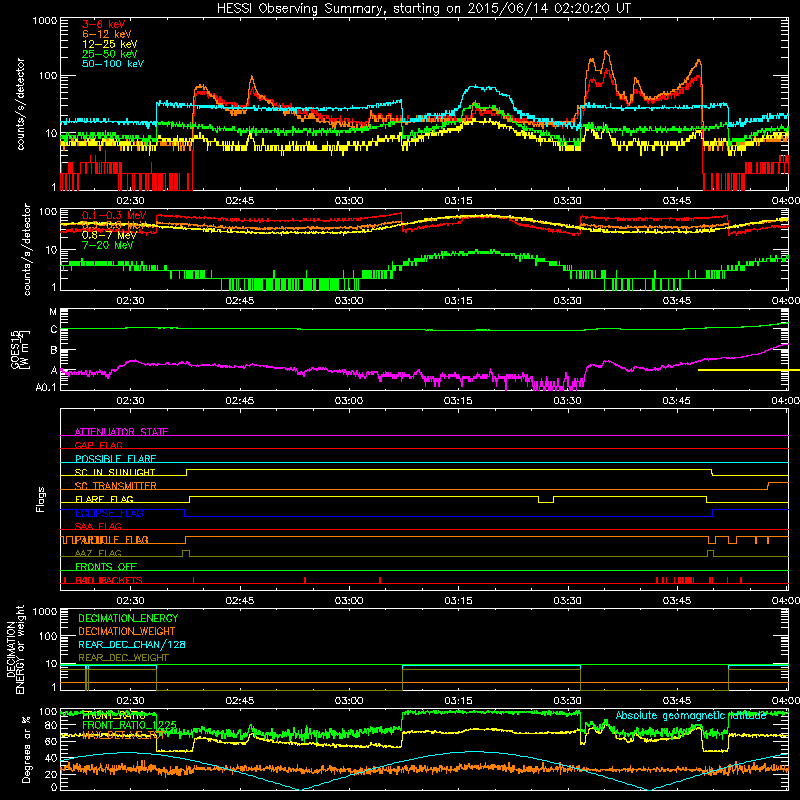Image resolution: width=800 pixels, height=800 pixels.
Task: Select the SC IN SUNLIGHT label
Action: 115,472
